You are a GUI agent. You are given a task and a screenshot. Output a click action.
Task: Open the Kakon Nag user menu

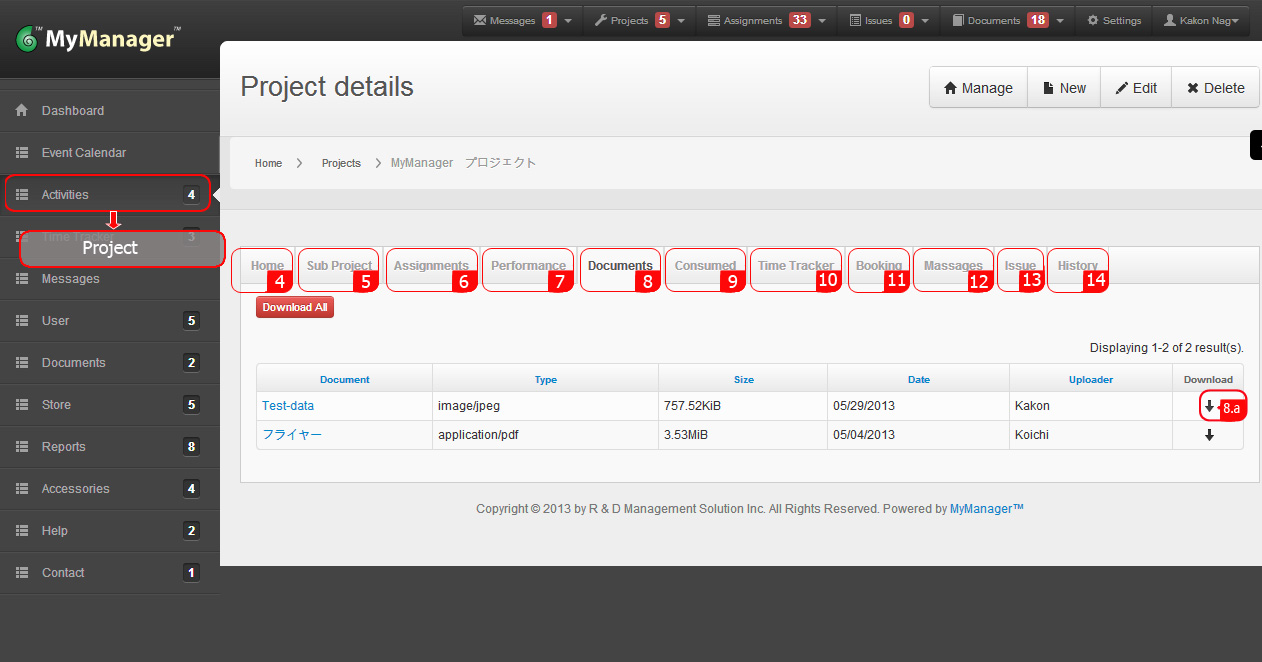point(1201,20)
